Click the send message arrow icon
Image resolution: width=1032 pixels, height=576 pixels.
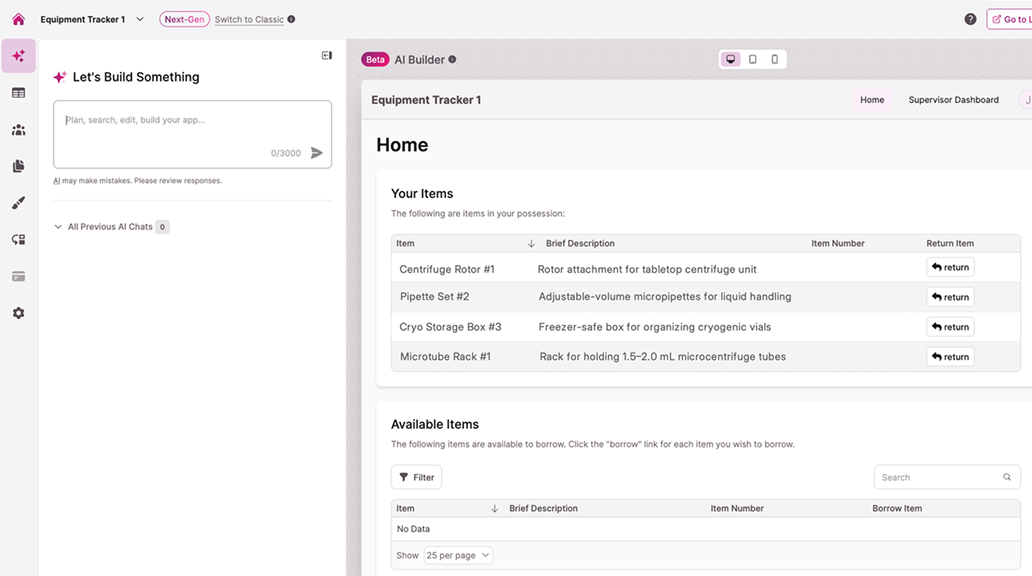pos(316,153)
